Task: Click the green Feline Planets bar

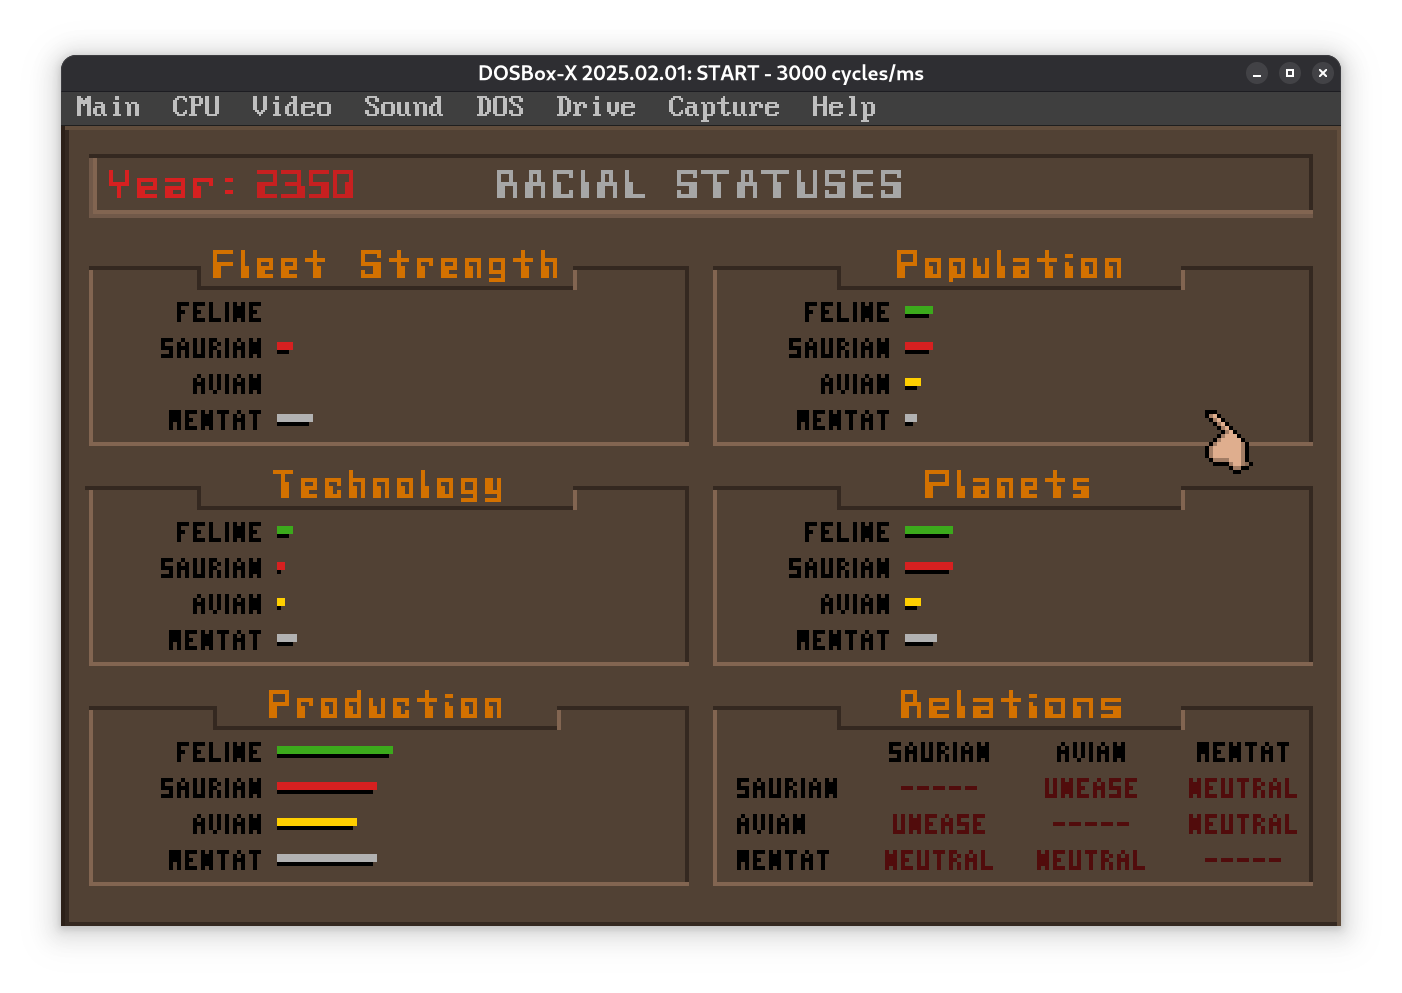Action: [x=928, y=531]
